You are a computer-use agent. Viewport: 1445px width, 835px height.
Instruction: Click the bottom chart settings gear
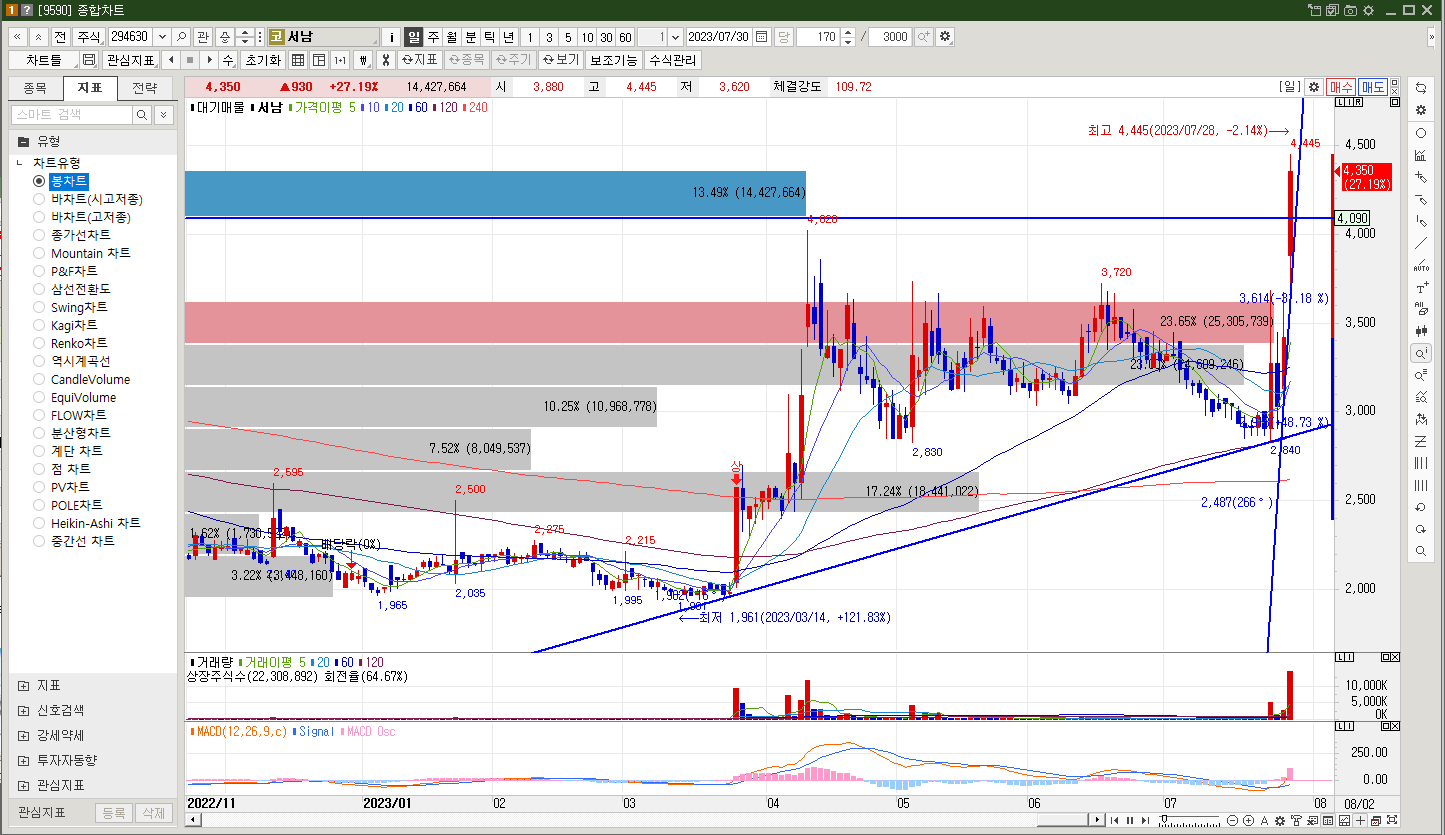click(1279, 821)
